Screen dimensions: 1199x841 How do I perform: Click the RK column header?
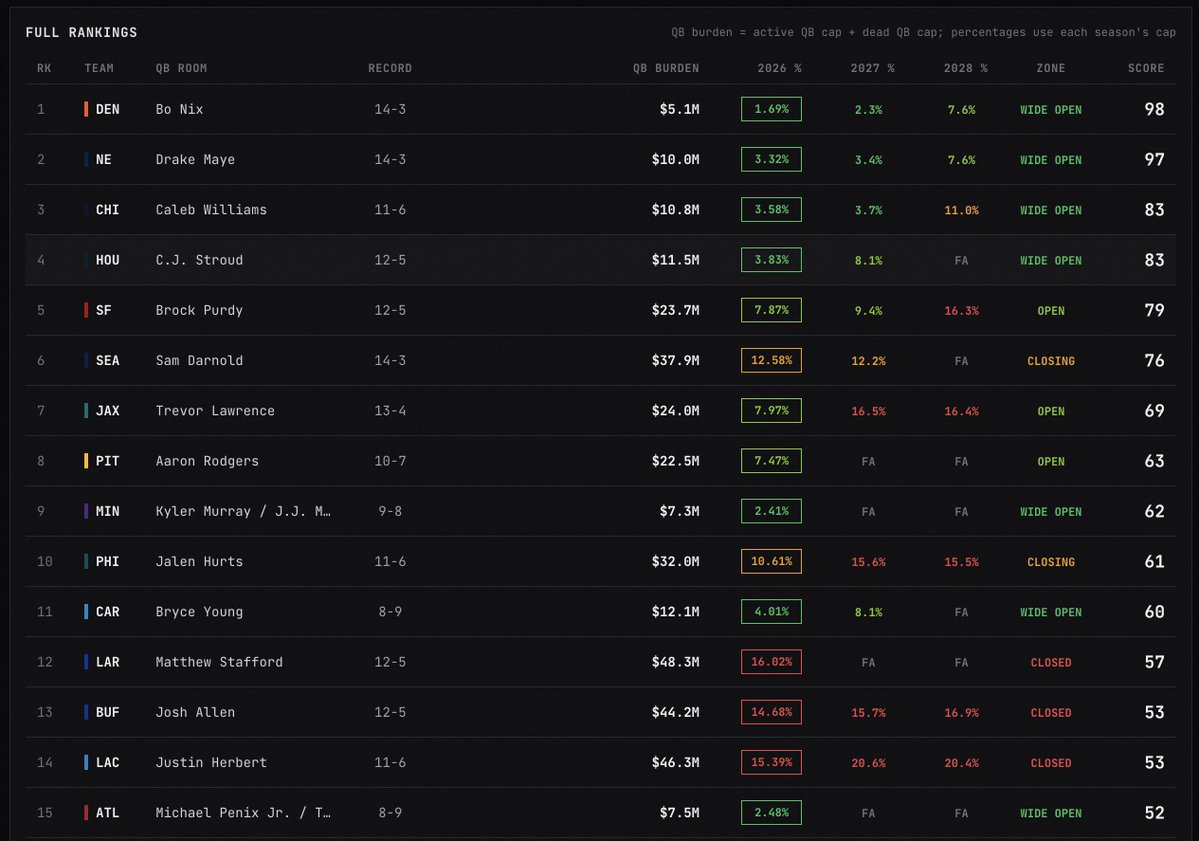tap(44, 68)
